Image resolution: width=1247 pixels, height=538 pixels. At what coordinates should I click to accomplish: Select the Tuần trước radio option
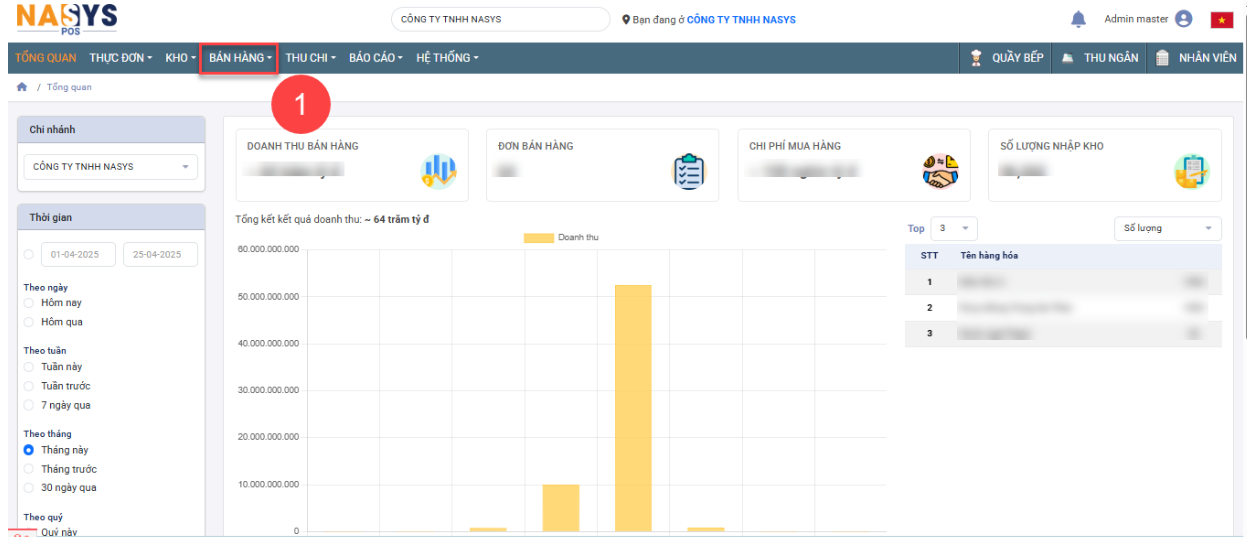tap(29, 386)
